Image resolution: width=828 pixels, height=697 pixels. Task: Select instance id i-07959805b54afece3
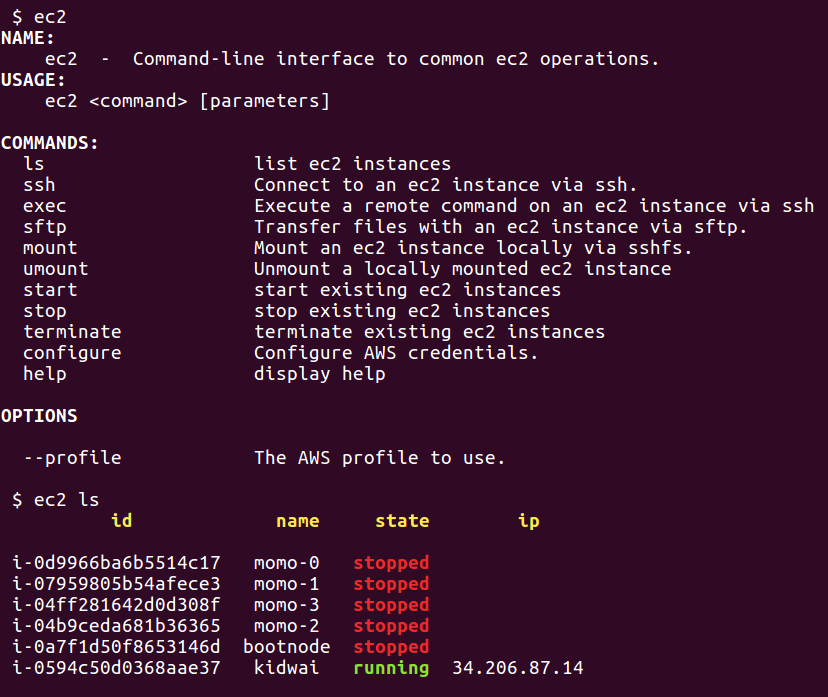(x=116, y=584)
